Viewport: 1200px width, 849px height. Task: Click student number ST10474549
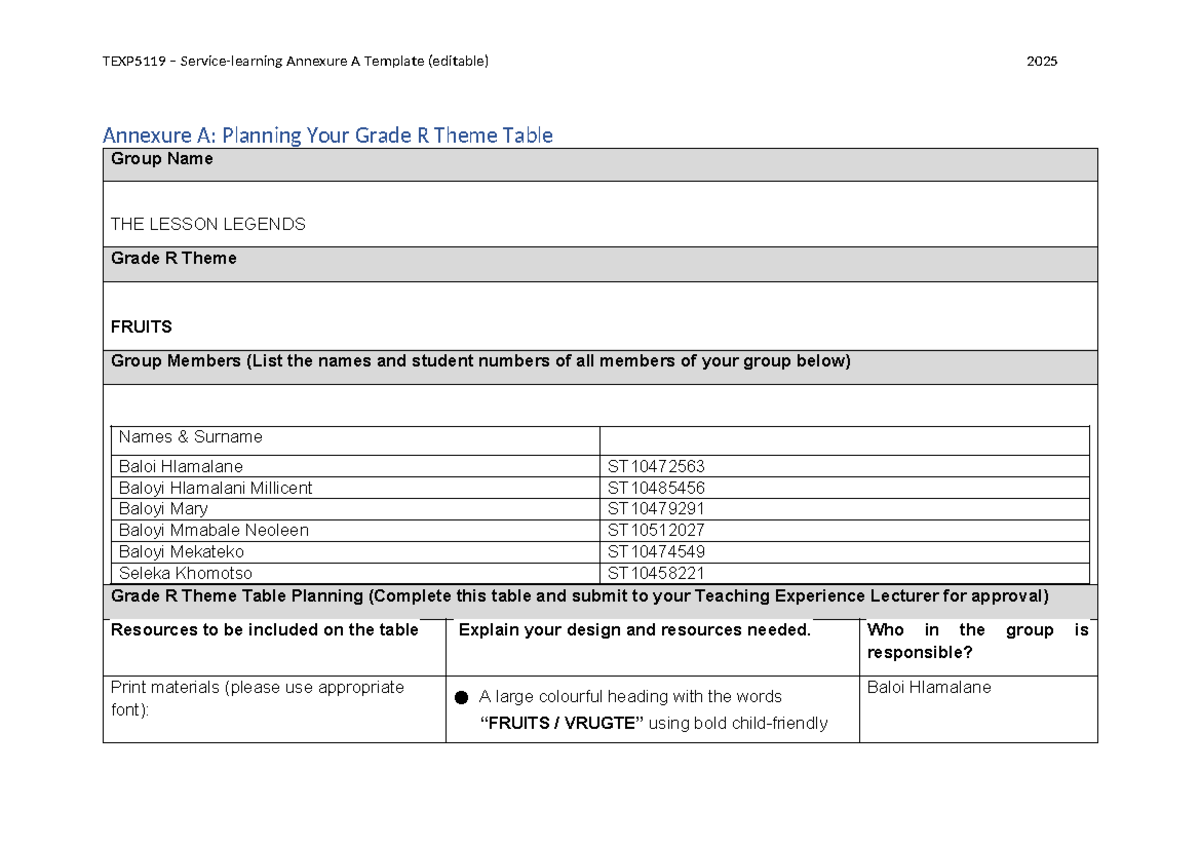(x=656, y=552)
